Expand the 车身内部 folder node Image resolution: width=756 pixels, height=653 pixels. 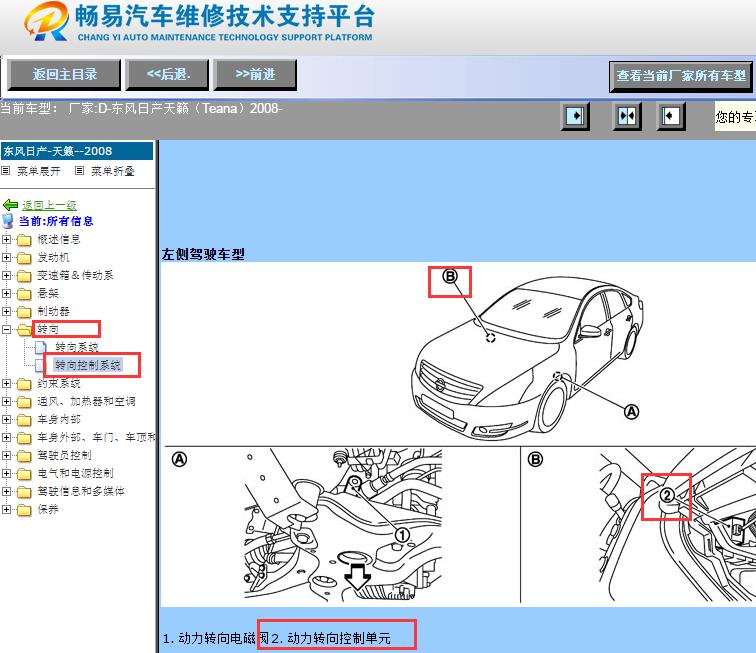[x=6, y=420]
